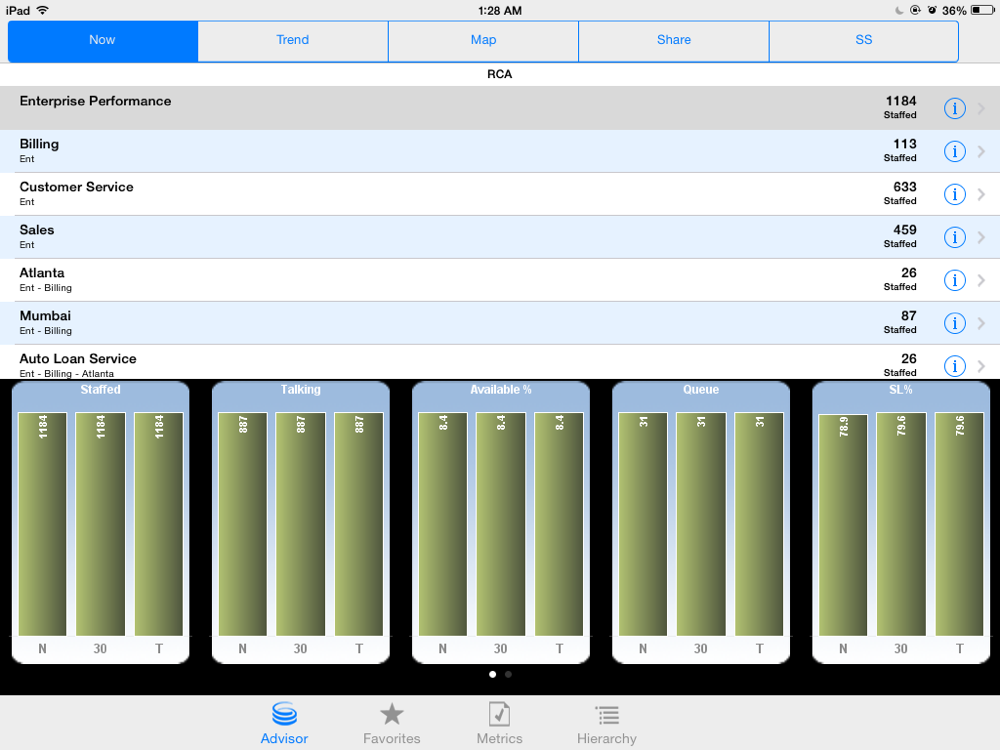This screenshot has height=750, width=1000.
Task: Expand Auto Loan Service row chevron
Action: pos(982,366)
